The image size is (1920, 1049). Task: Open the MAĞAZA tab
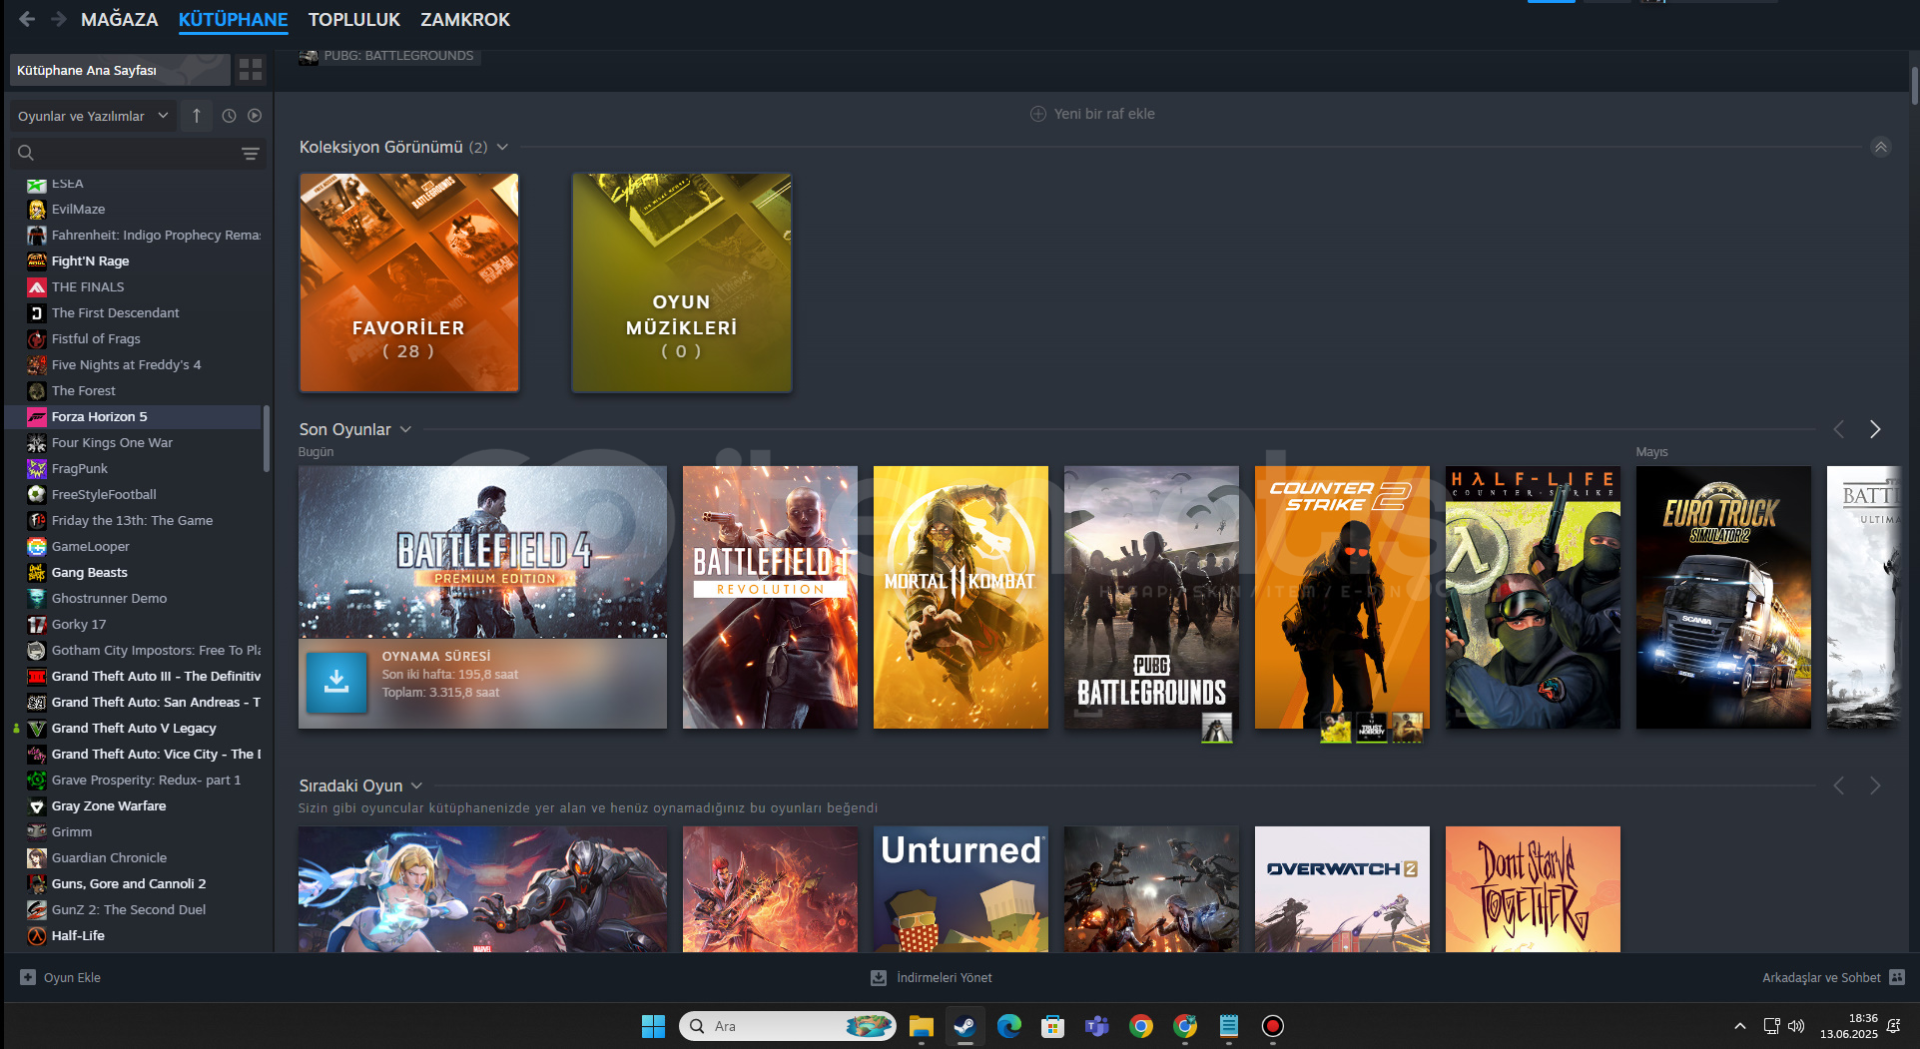point(119,19)
